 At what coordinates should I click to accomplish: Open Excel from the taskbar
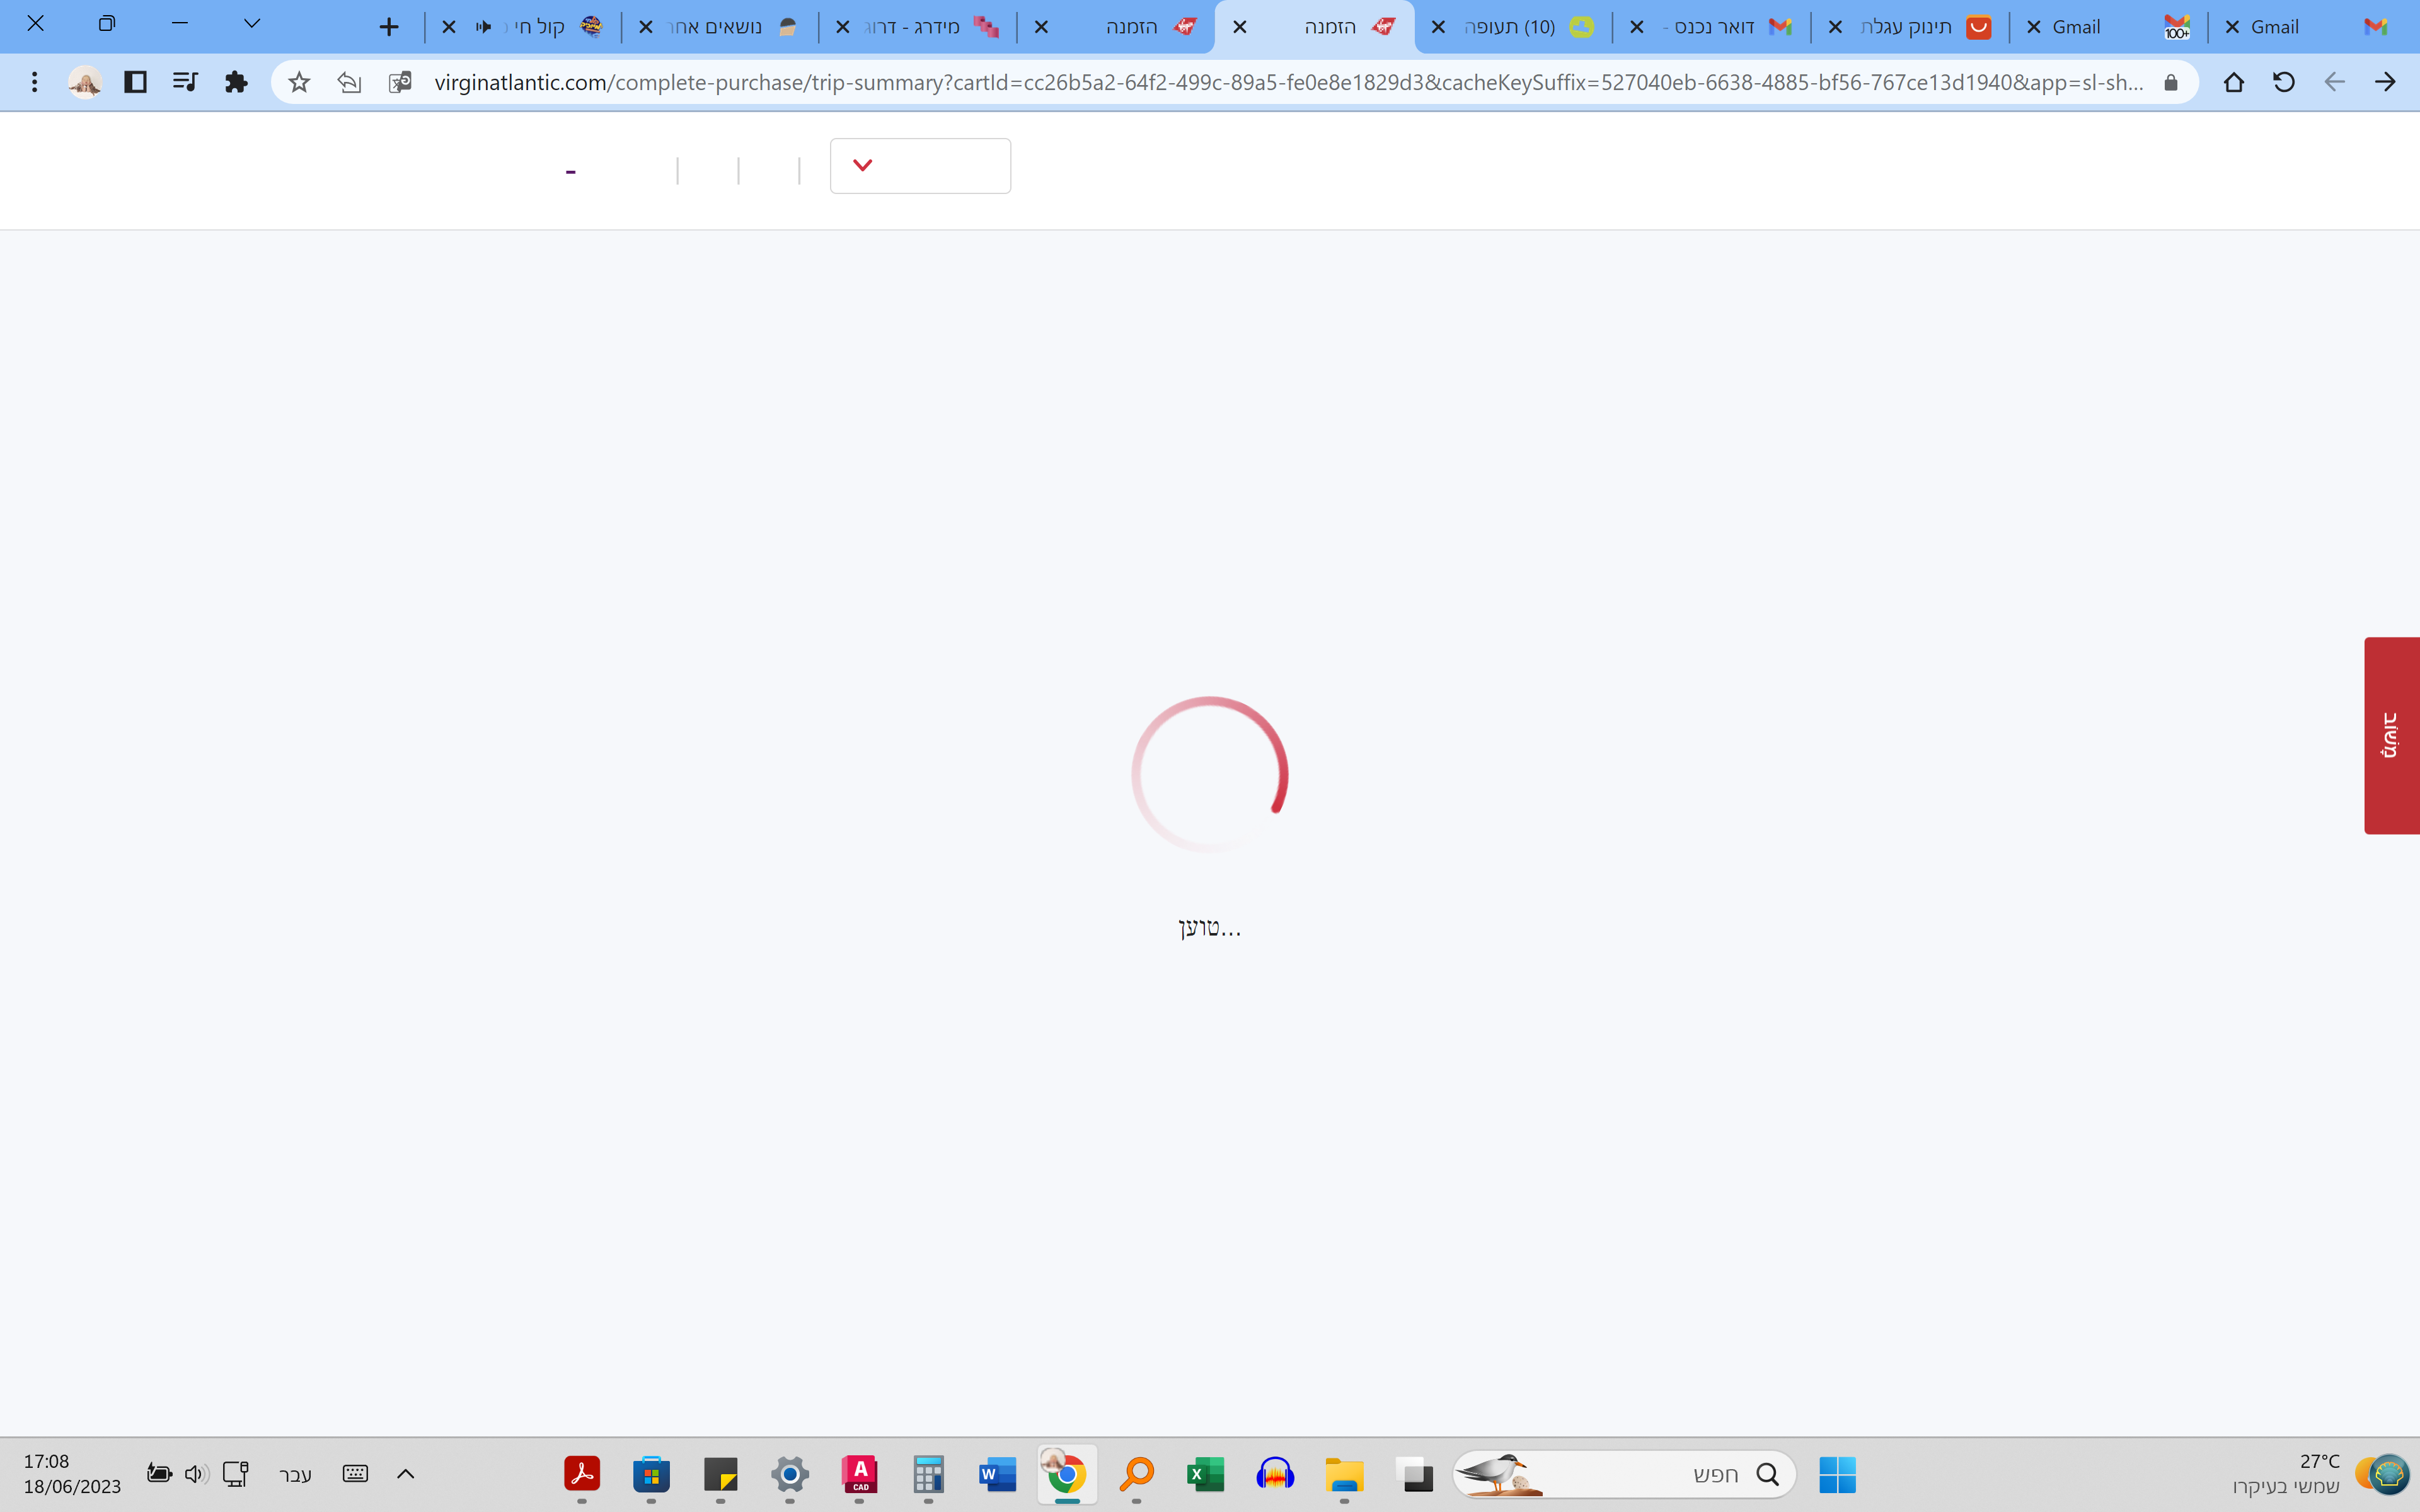(1205, 1474)
